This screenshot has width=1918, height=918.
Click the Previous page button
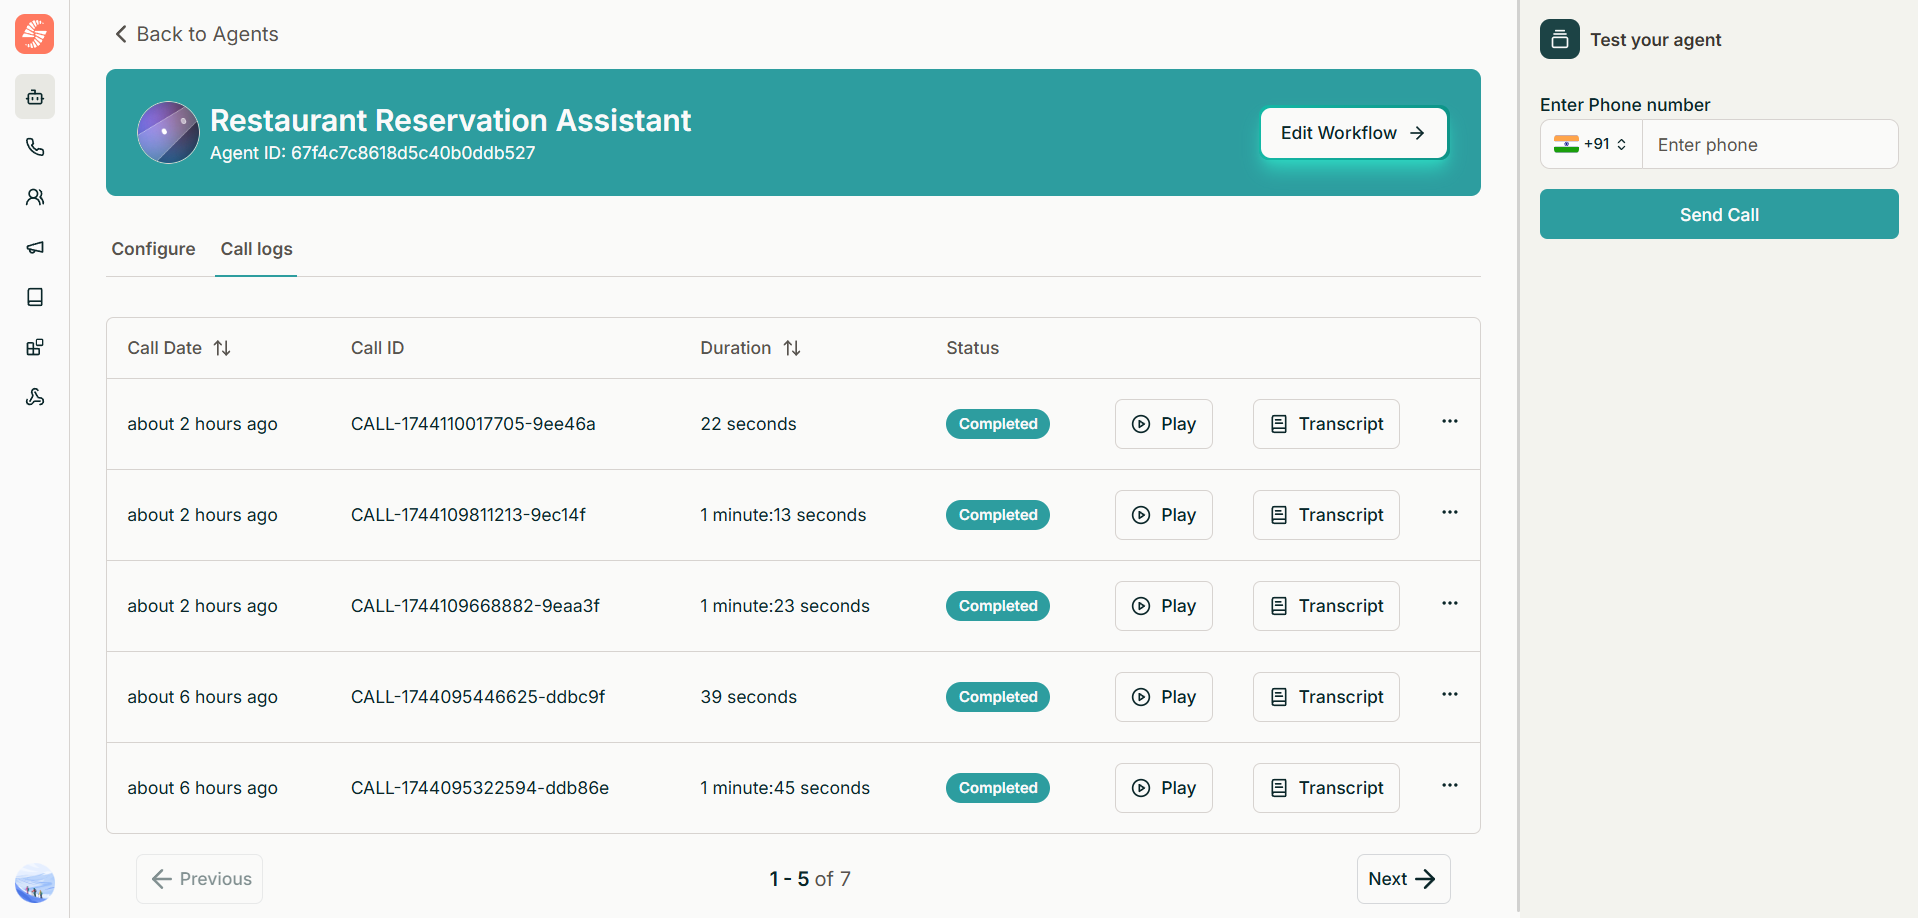coord(200,879)
